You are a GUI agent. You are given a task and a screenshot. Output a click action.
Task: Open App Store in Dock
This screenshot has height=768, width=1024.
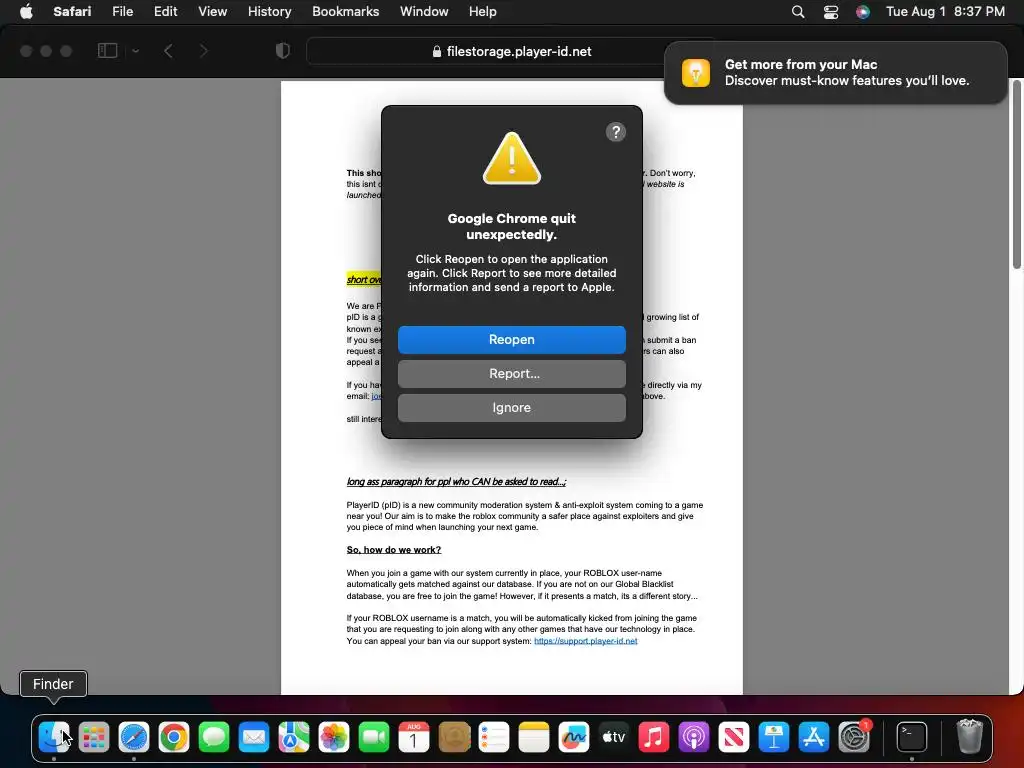point(814,737)
